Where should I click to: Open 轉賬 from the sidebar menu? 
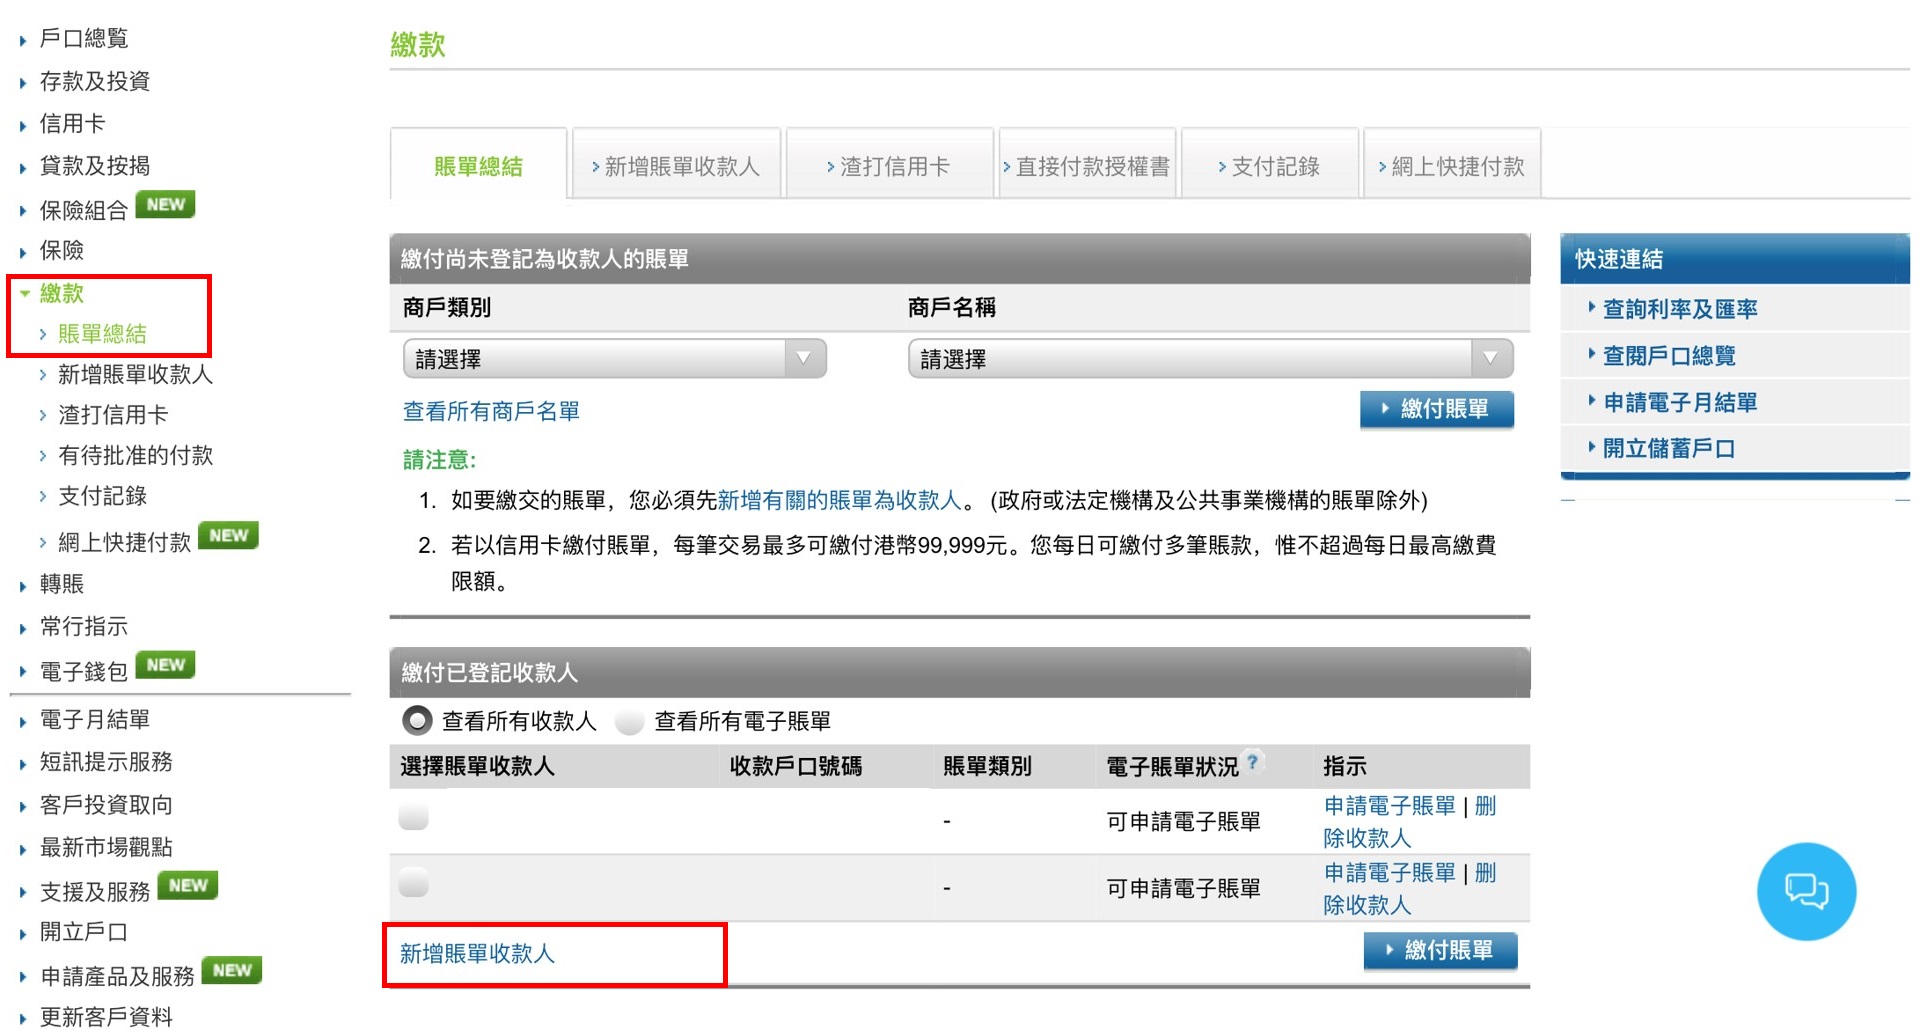tap(62, 583)
